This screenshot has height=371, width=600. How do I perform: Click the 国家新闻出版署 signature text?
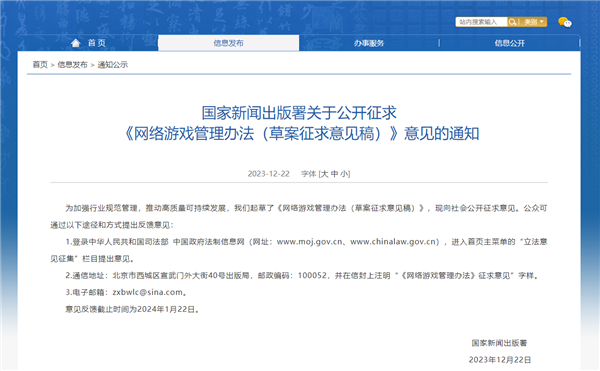pos(499,343)
